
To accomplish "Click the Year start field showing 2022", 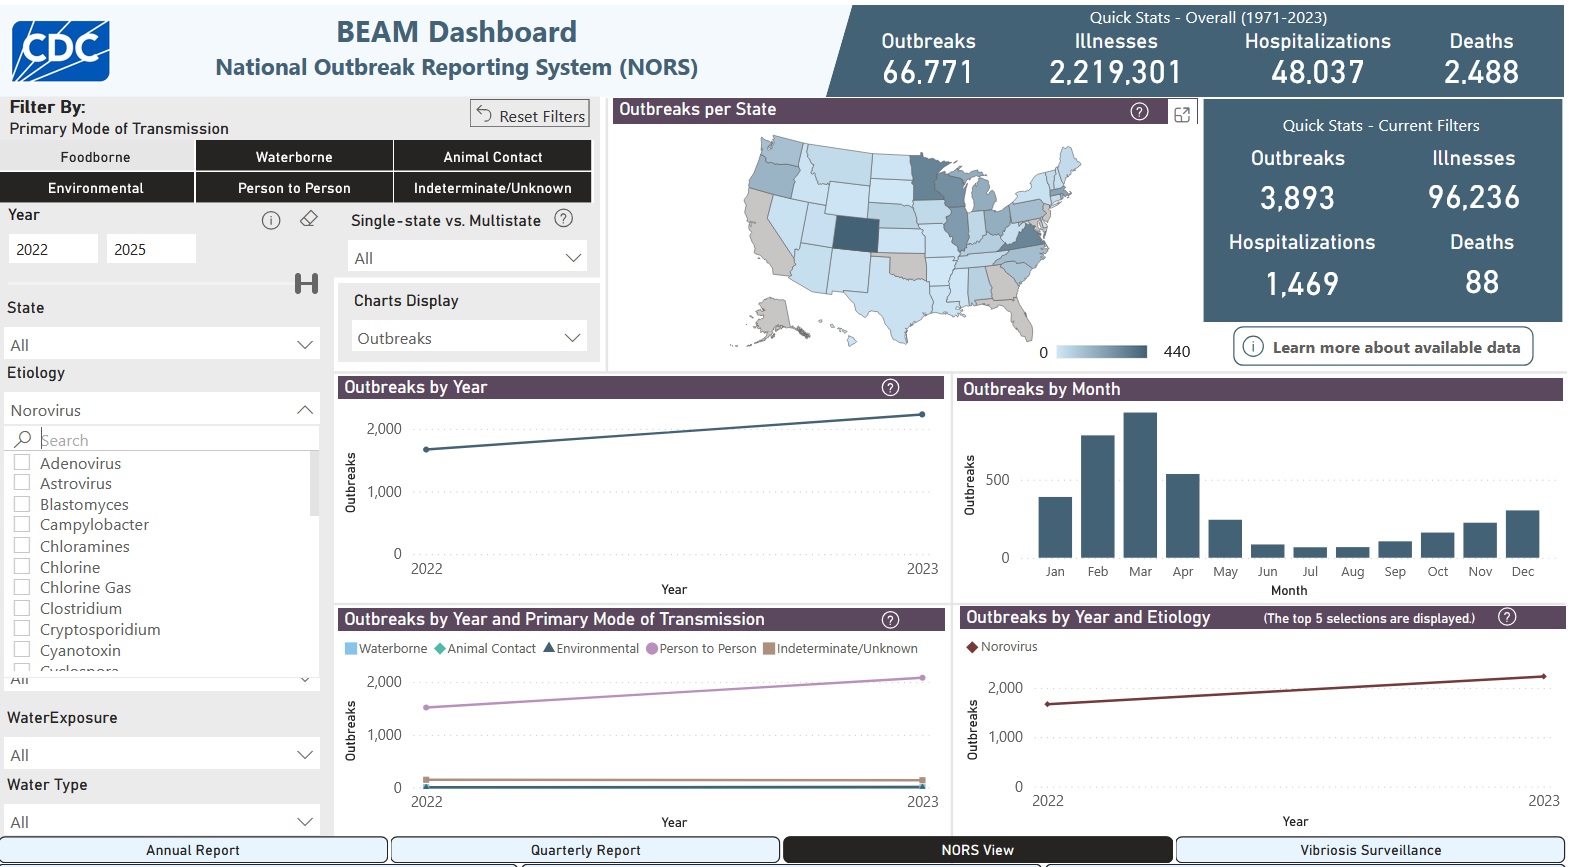I will coord(53,249).
